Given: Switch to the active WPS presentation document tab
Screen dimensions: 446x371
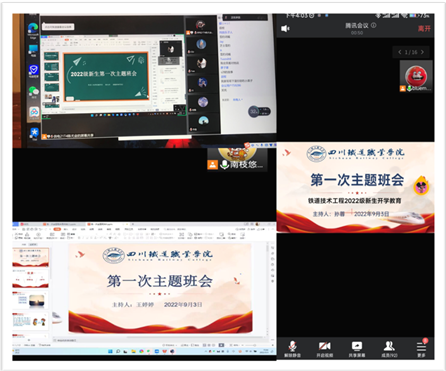Looking at the screenshot, I should point(100,224).
